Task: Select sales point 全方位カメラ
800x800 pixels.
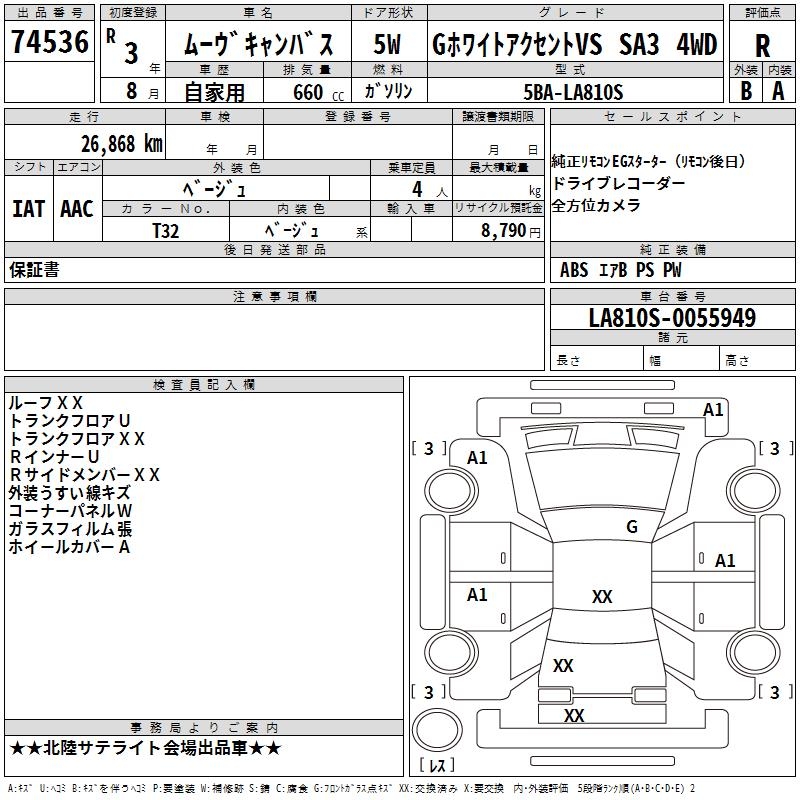Action: pyautogui.click(x=596, y=205)
